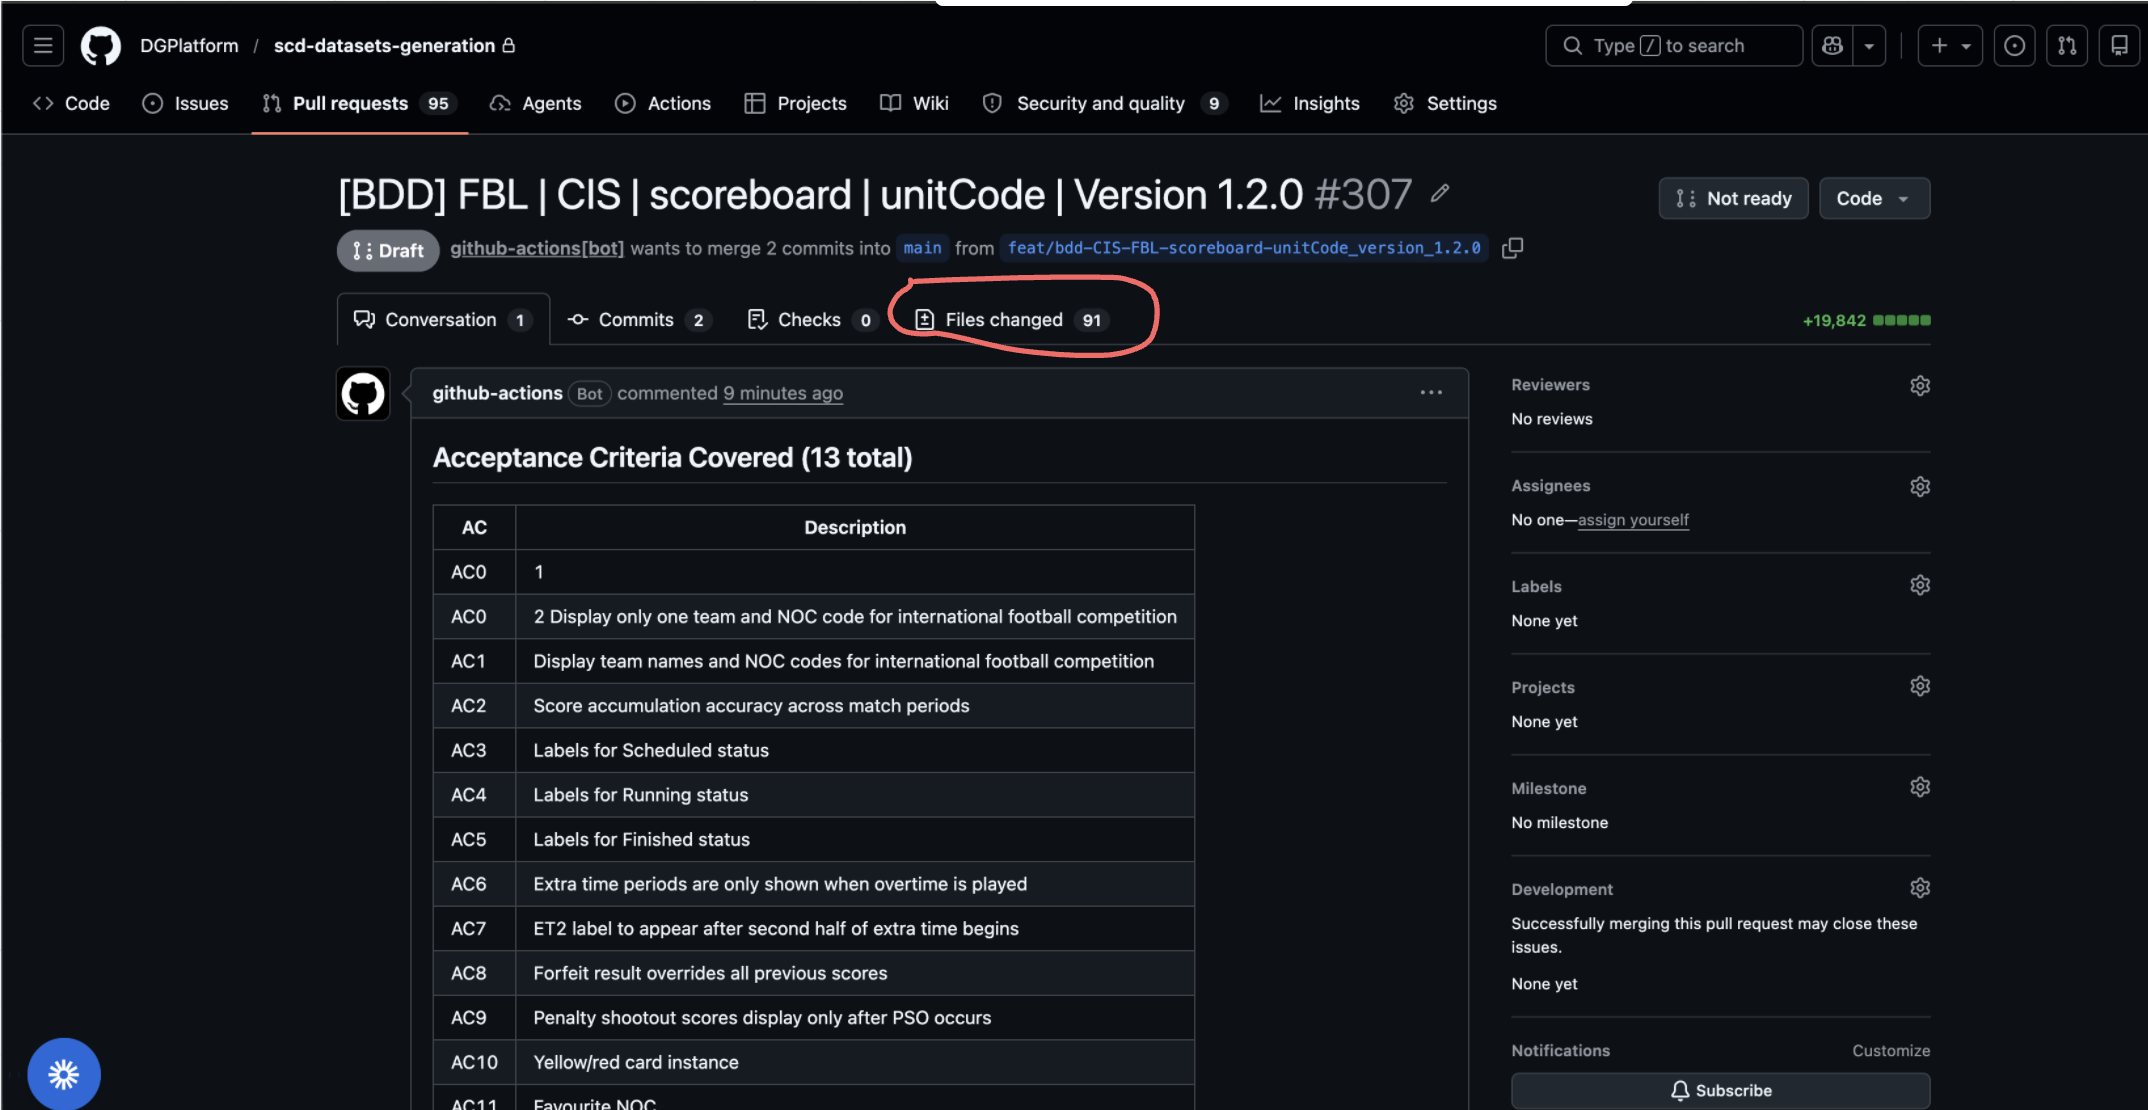Expand the Copilot dropdown arrow

1869,46
